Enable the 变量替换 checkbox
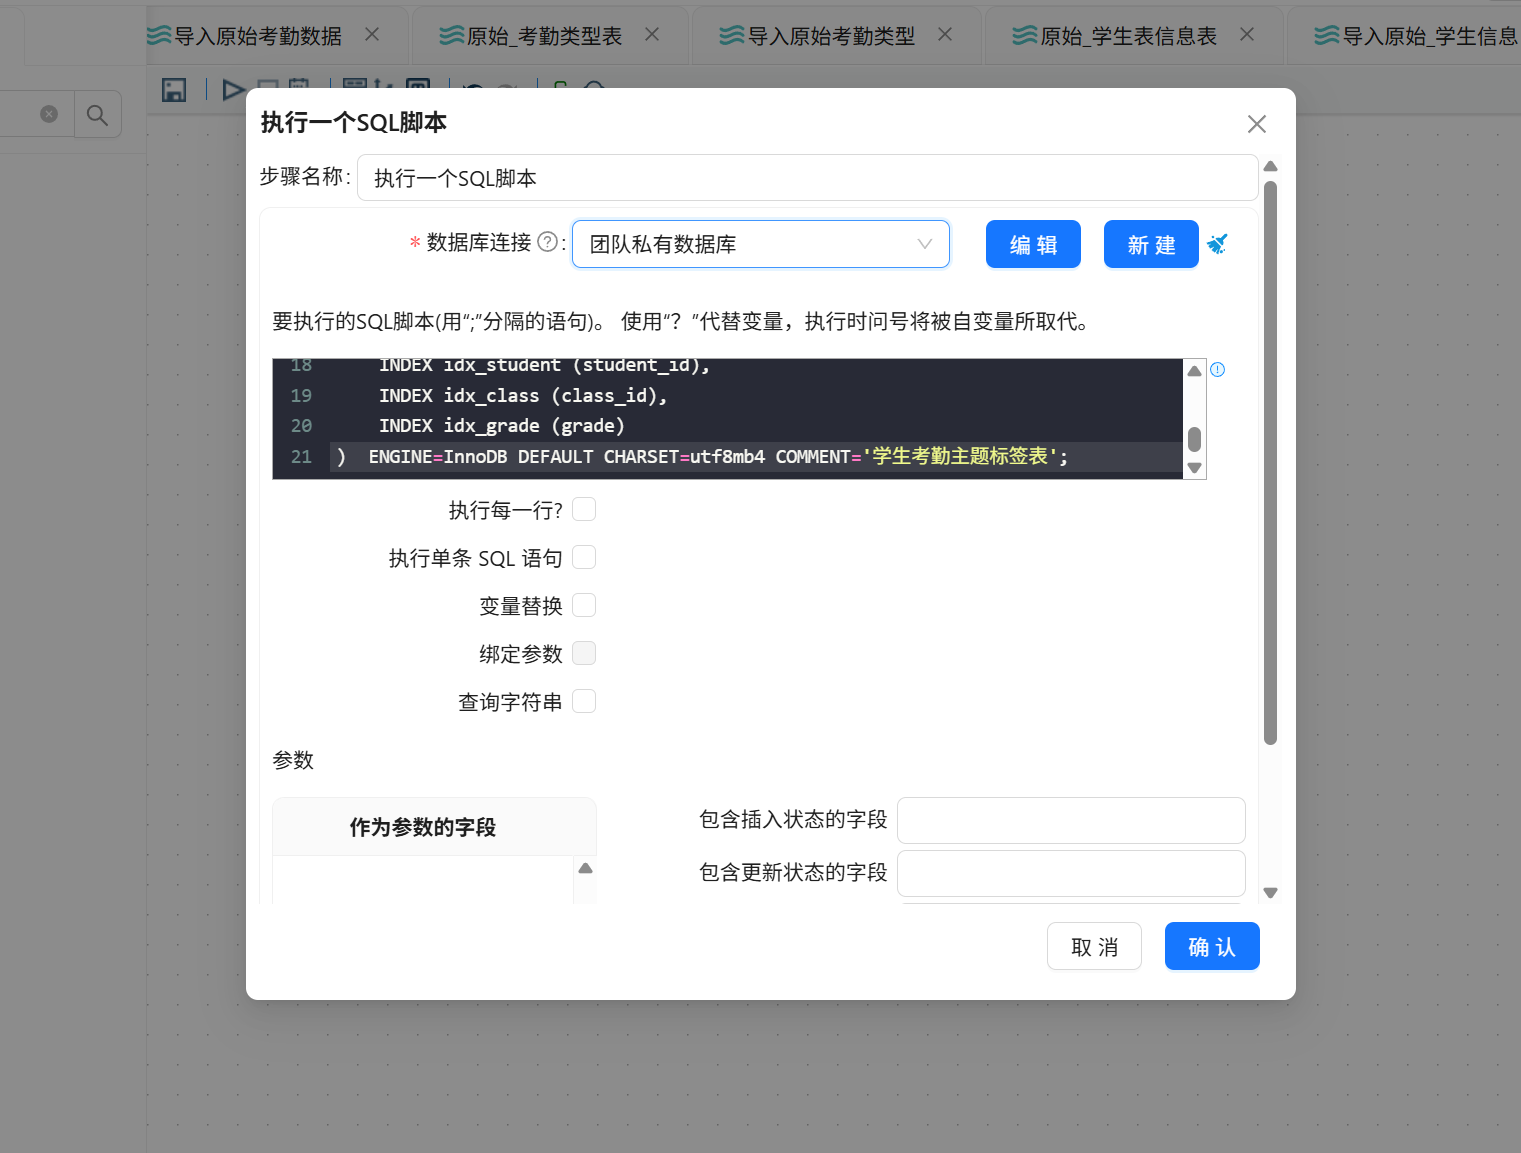Viewport: 1521px width, 1153px height. [584, 606]
